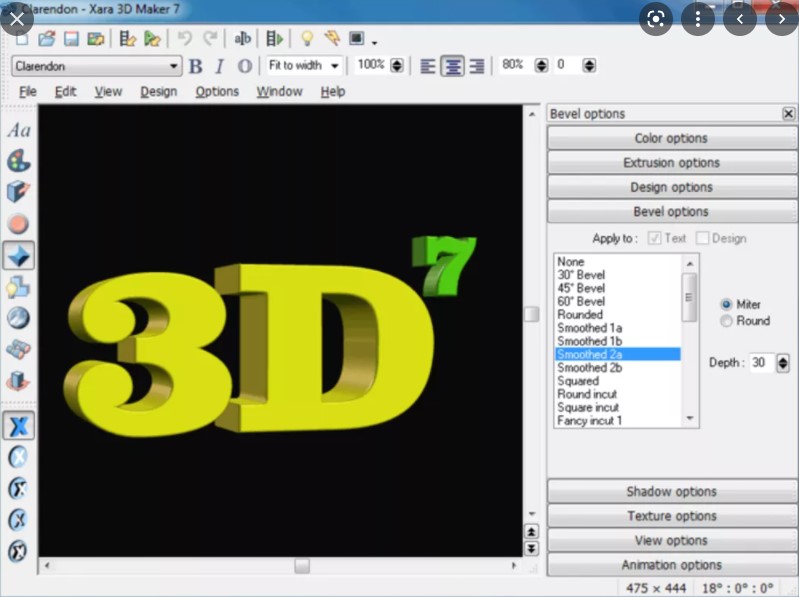The height and width of the screenshot is (597, 799).
Task: Click the view options binoculars icon
Action: click(19, 349)
